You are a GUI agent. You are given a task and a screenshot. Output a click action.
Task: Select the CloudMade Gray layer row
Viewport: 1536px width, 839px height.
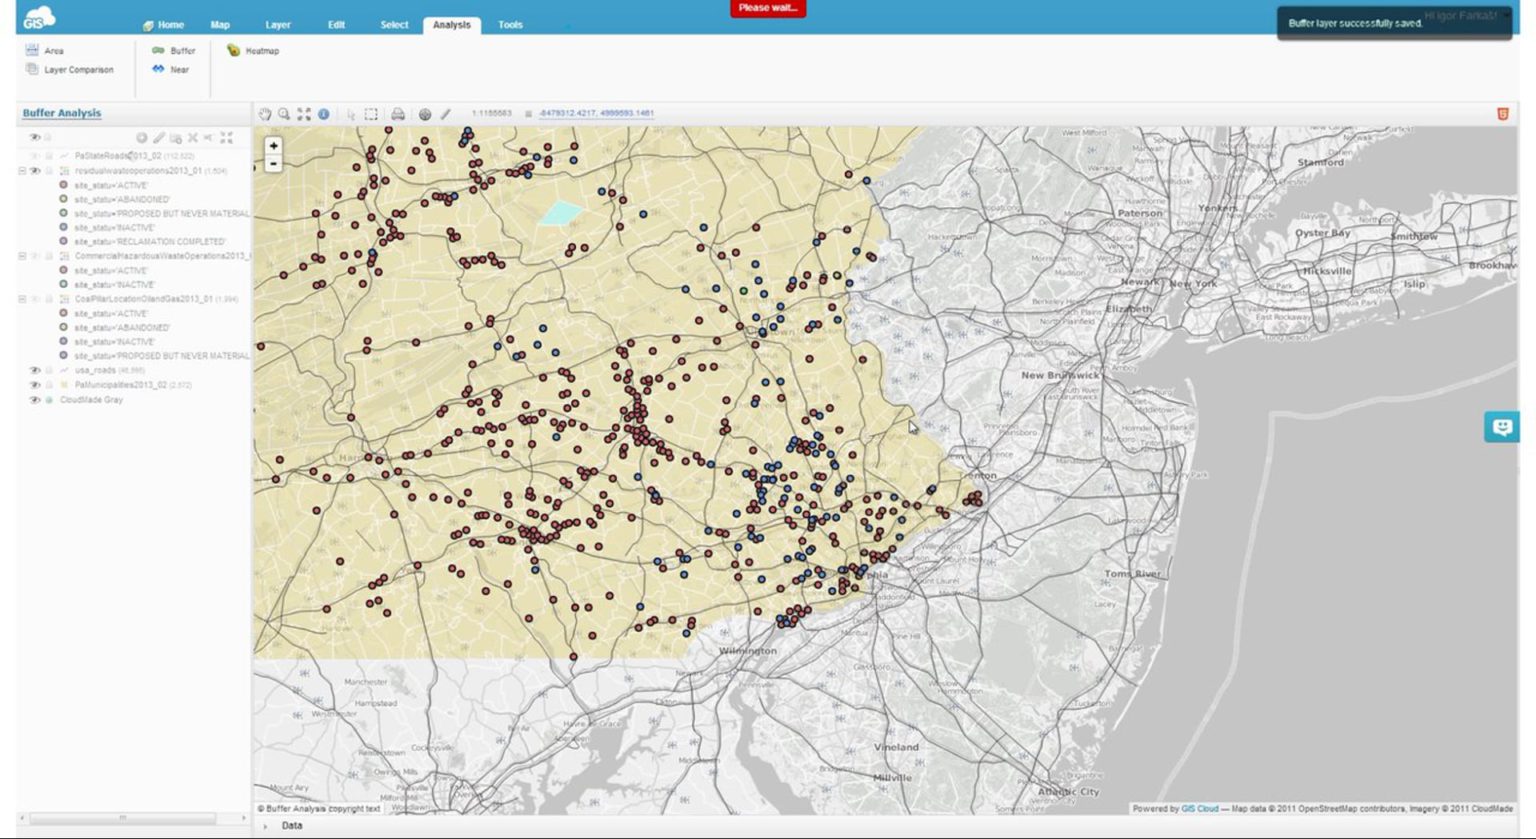click(x=134, y=400)
